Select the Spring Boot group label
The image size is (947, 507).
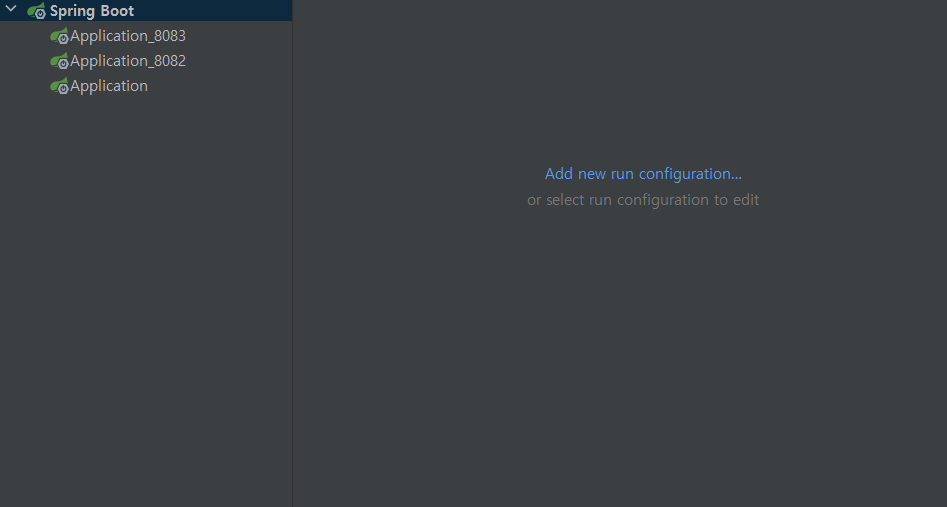coord(92,11)
